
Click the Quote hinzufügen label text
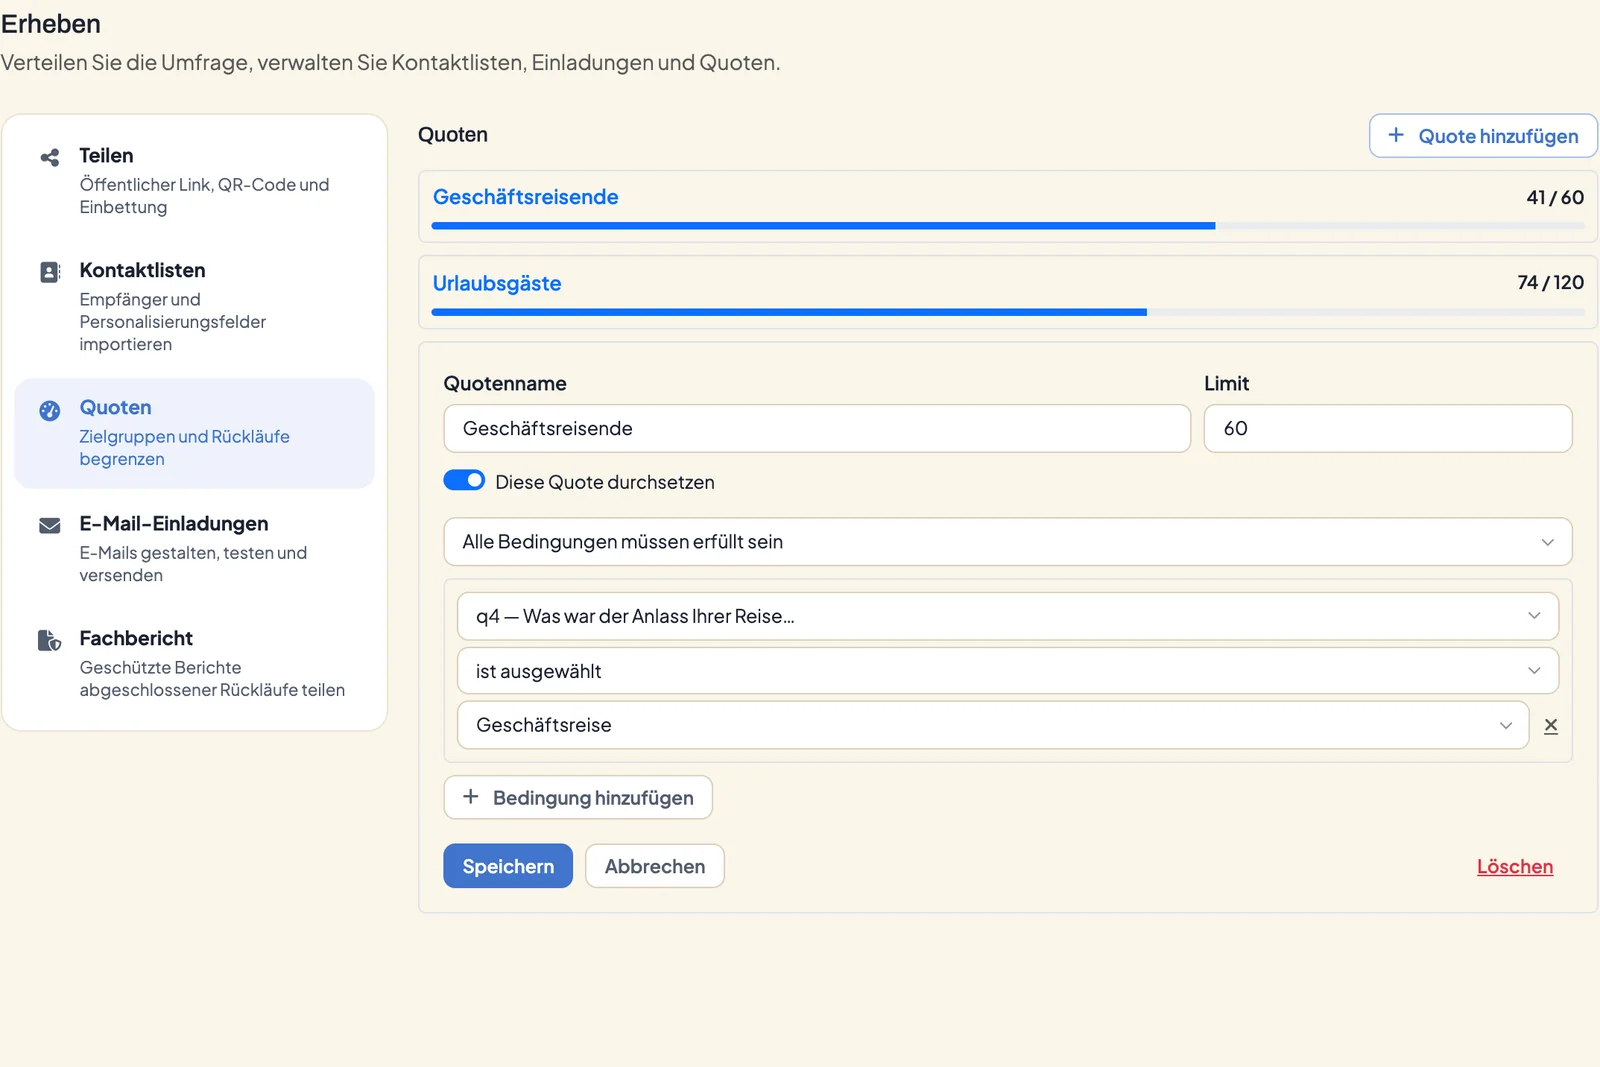[x=1498, y=136]
